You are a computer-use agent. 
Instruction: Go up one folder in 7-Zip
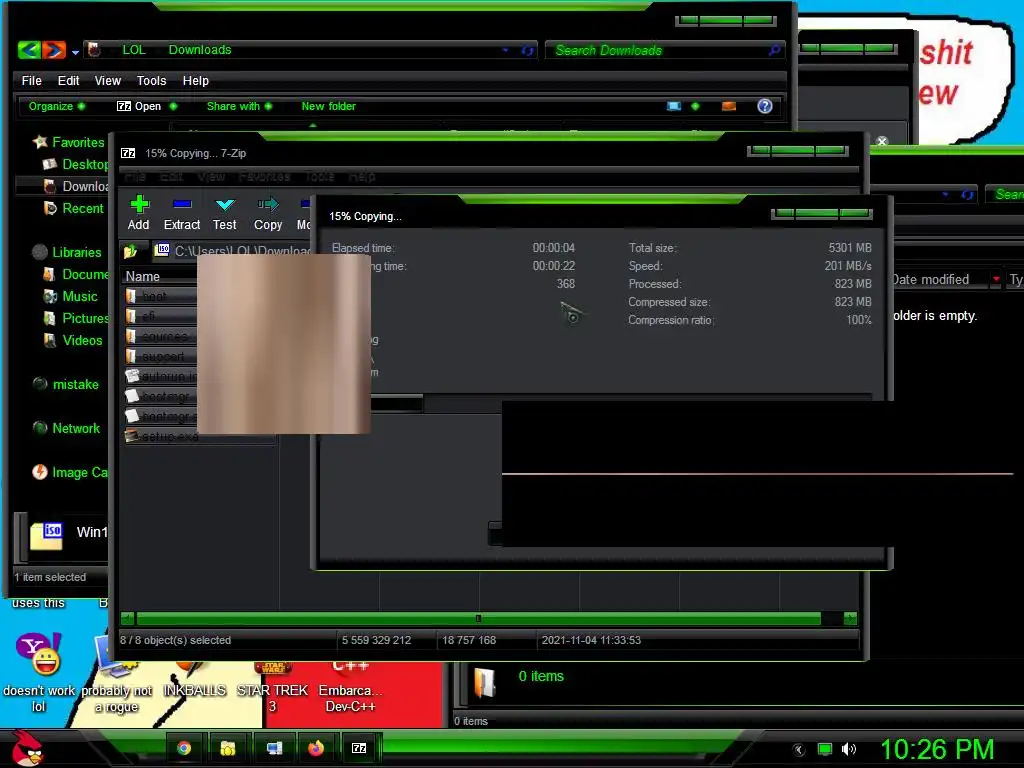pos(131,251)
